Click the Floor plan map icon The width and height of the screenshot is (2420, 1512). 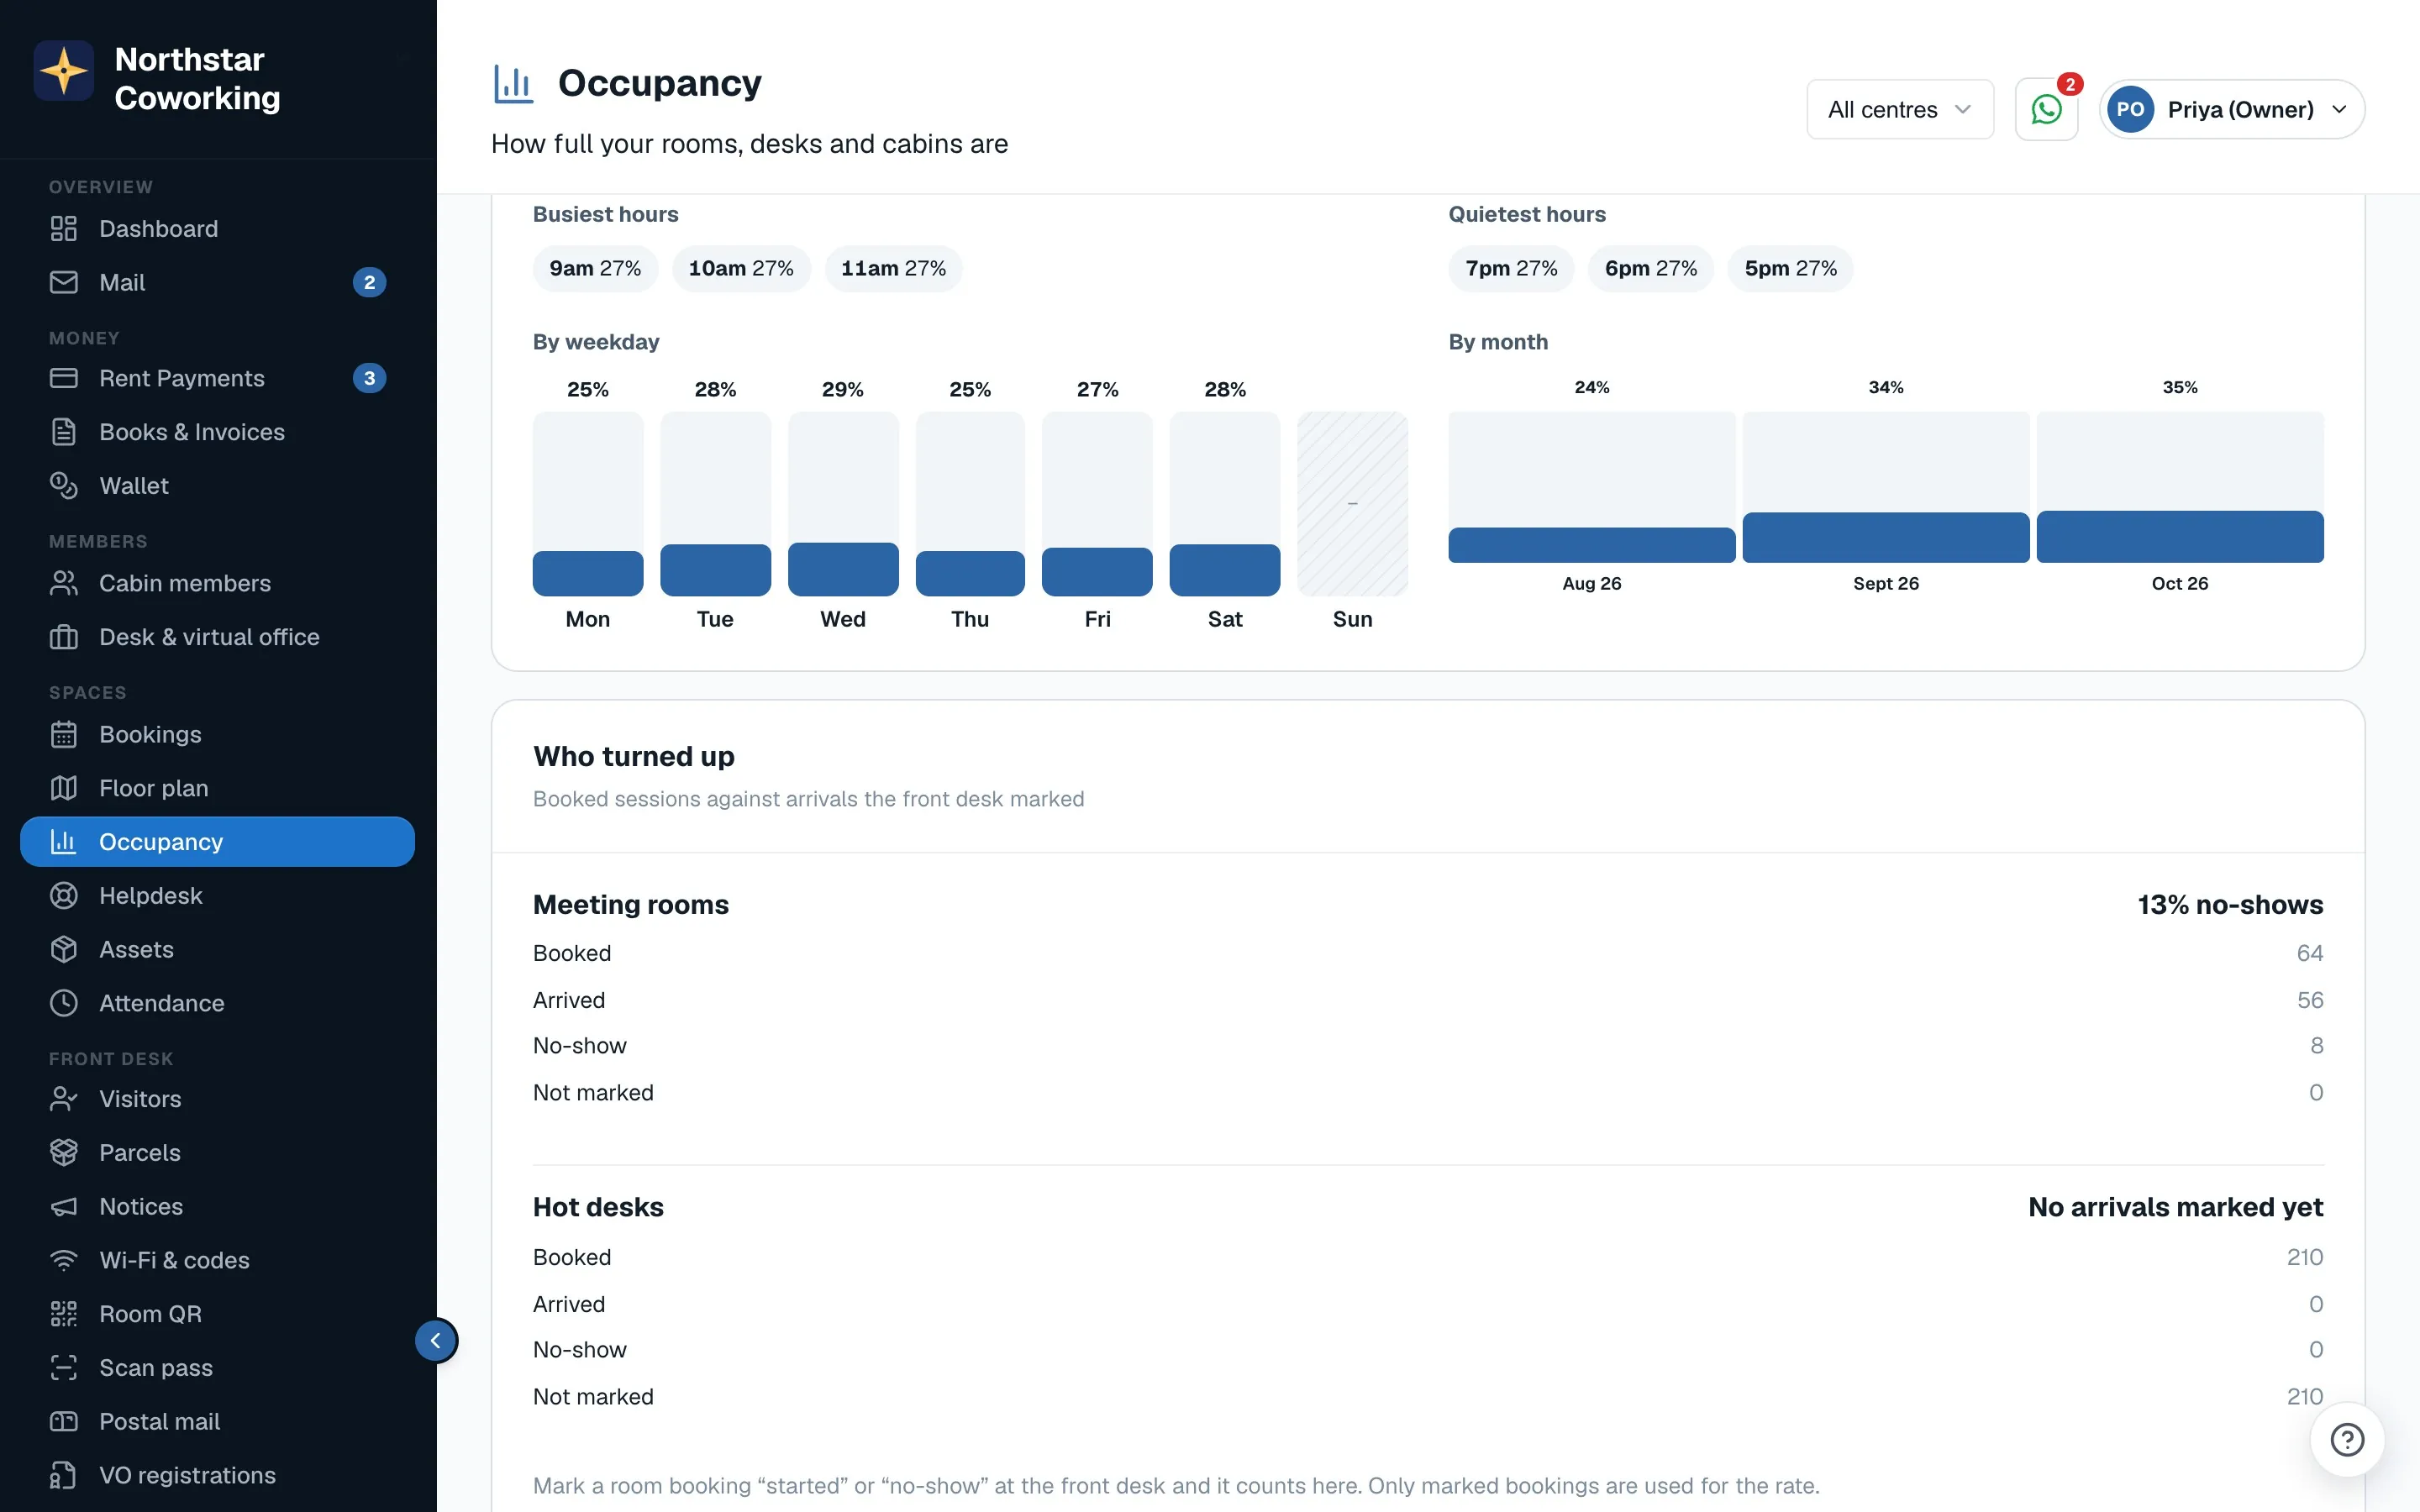[x=64, y=789]
